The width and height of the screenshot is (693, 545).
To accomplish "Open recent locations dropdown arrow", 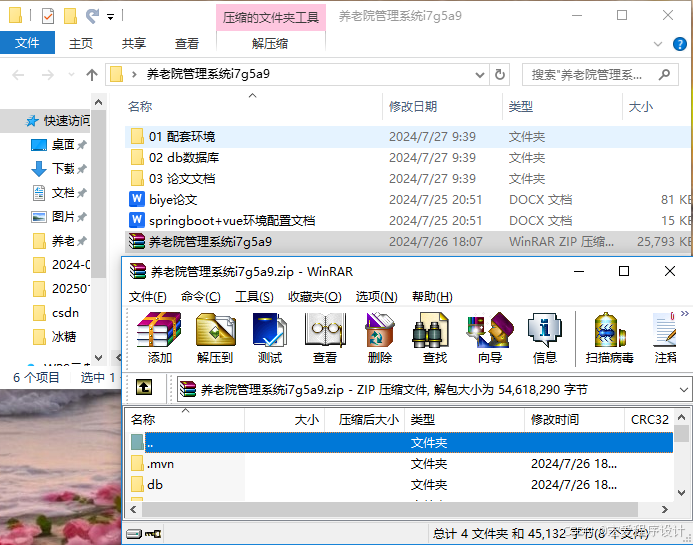I will 71,75.
